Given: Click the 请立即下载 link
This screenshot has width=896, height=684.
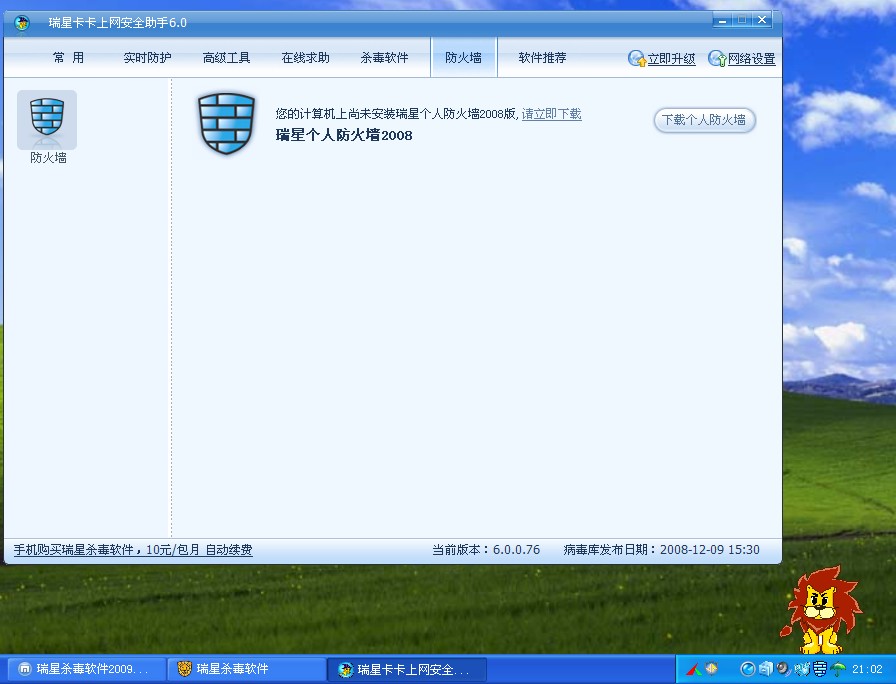Looking at the screenshot, I should coord(551,114).
